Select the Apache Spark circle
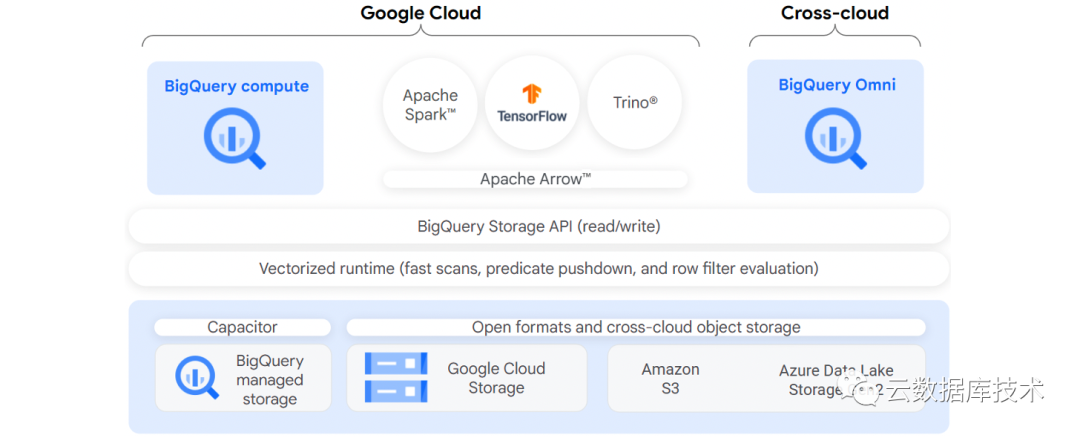The image size is (1080, 438). 430,104
